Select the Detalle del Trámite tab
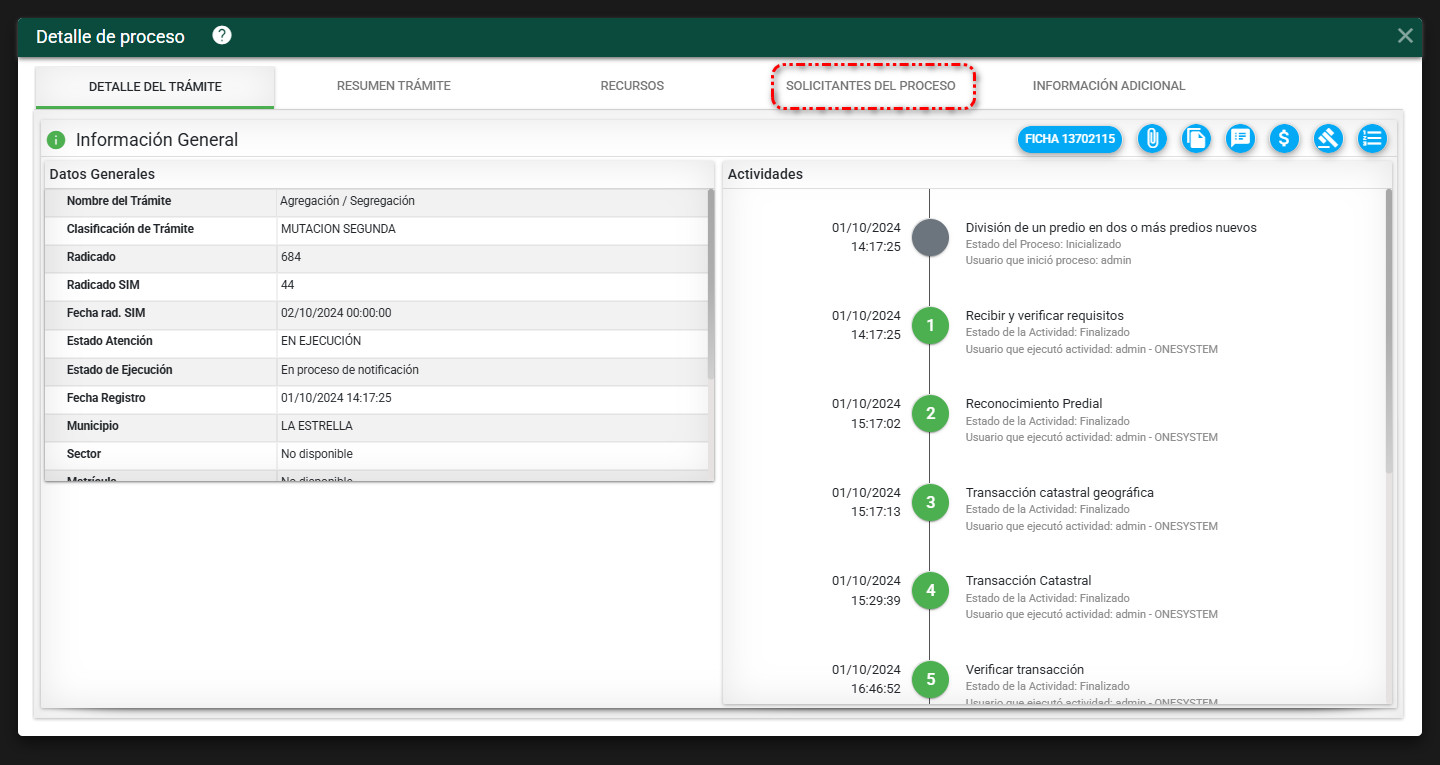The height and width of the screenshot is (765, 1440). click(155, 87)
